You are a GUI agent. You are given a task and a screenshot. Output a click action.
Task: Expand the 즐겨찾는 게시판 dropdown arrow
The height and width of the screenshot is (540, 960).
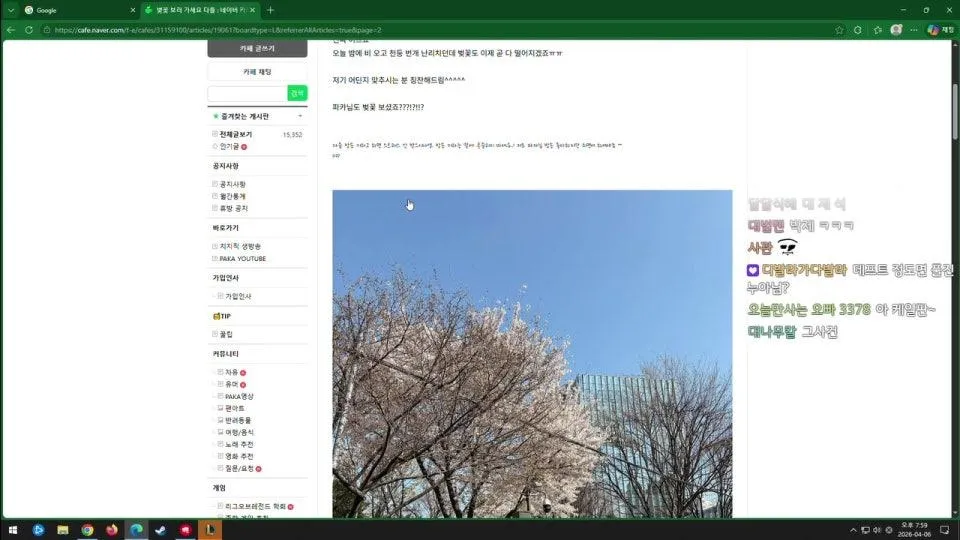point(300,116)
